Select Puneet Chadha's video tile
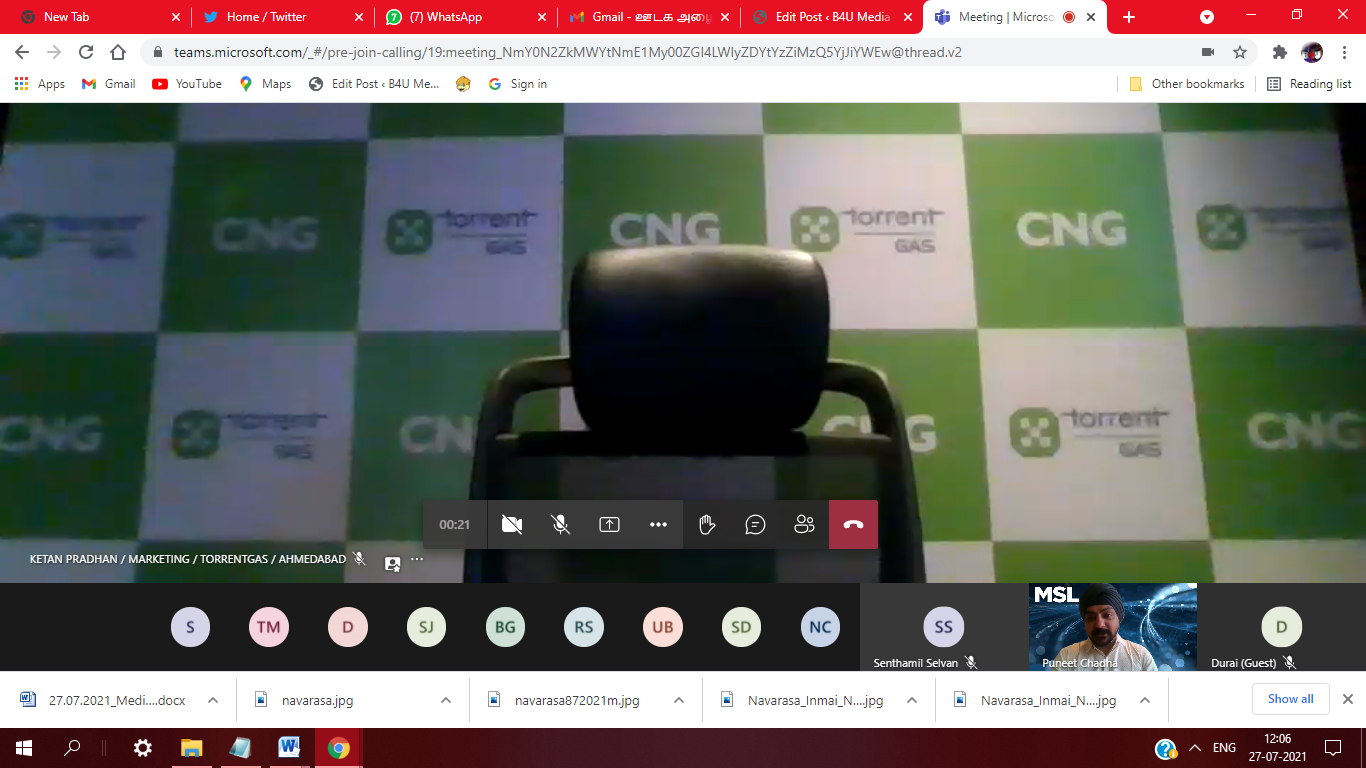This screenshot has height=768, width=1366. coord(1113,627)
